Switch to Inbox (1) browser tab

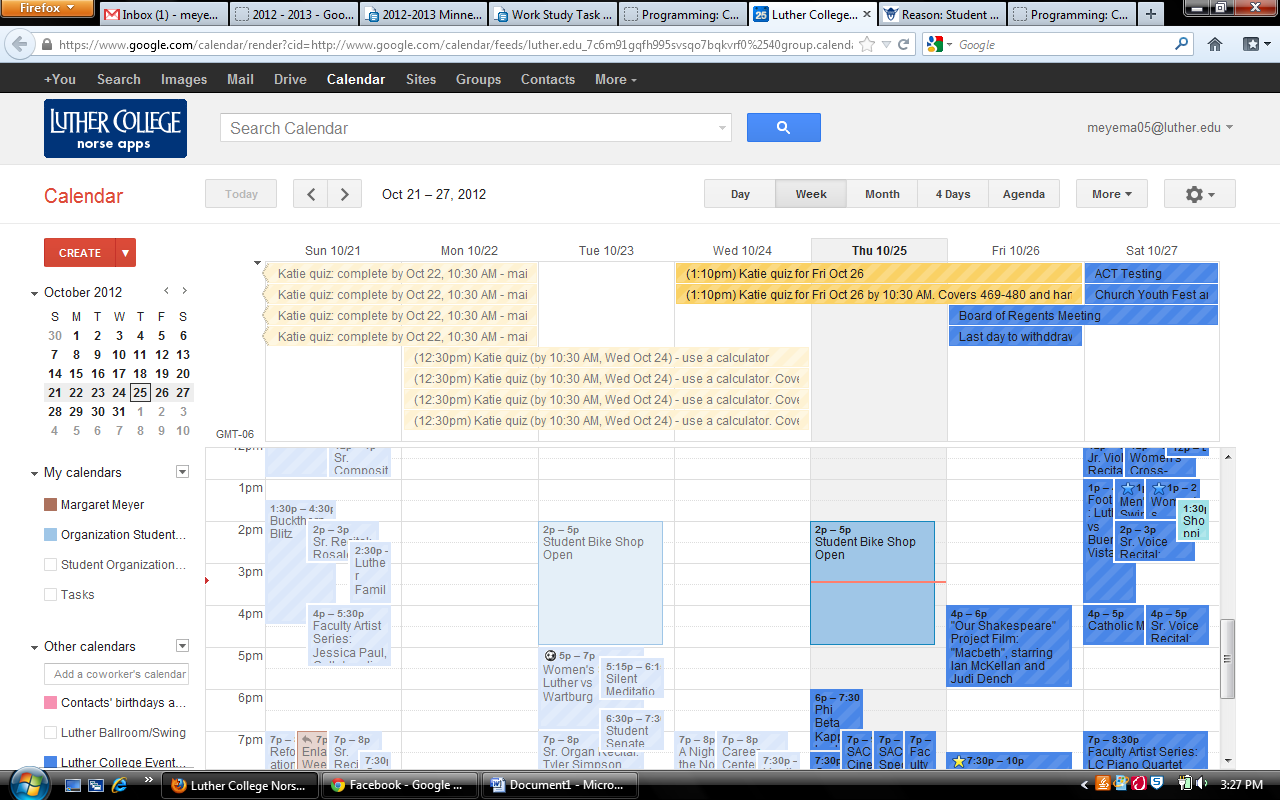162,15
